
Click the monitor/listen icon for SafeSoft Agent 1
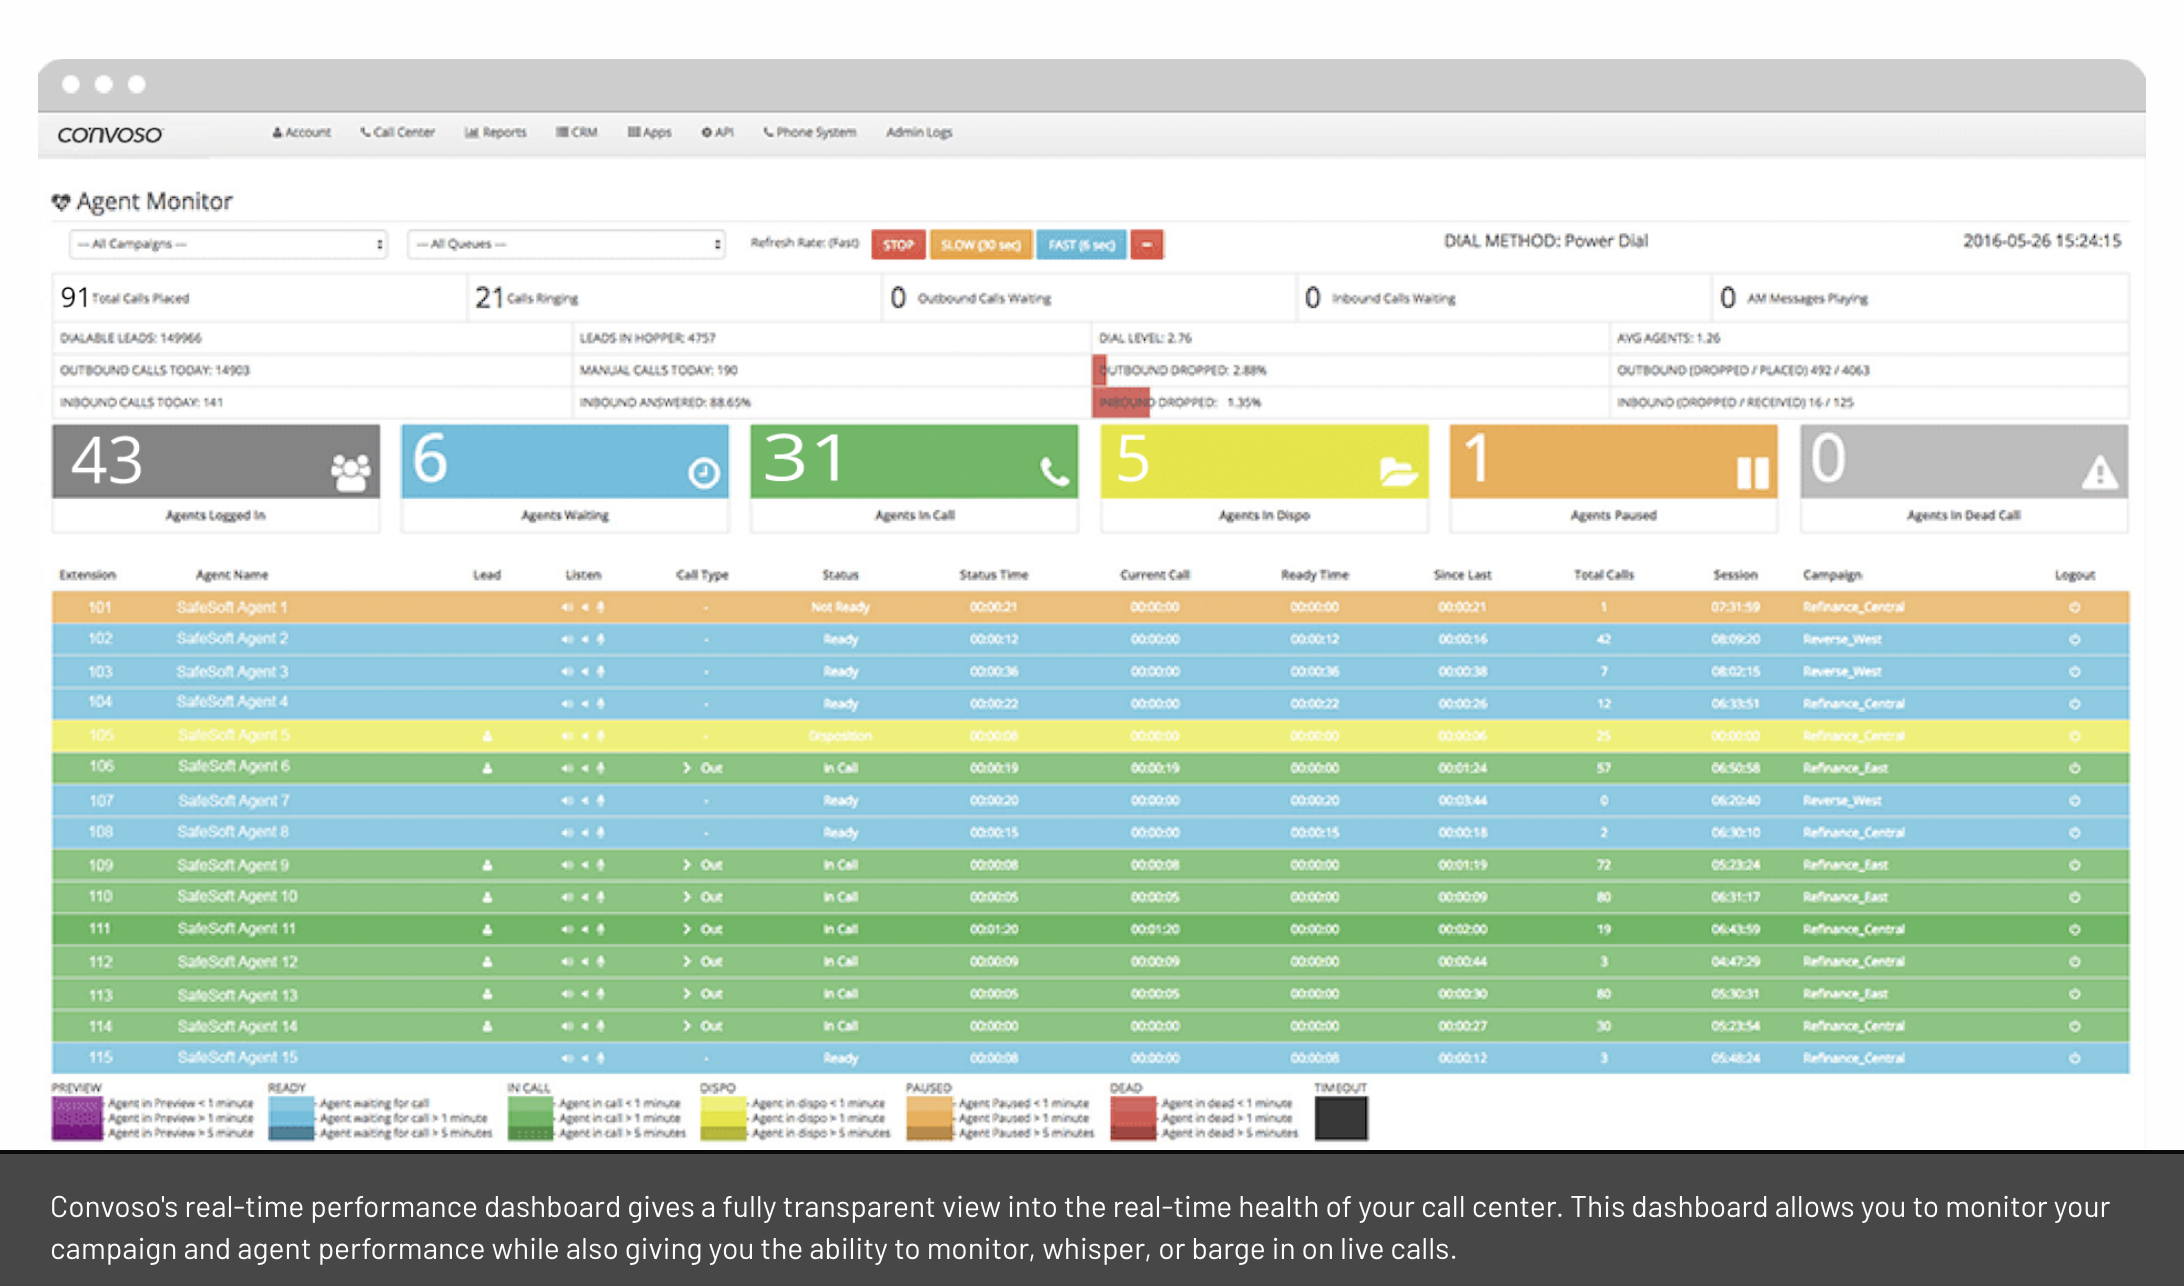pos(568,607)
